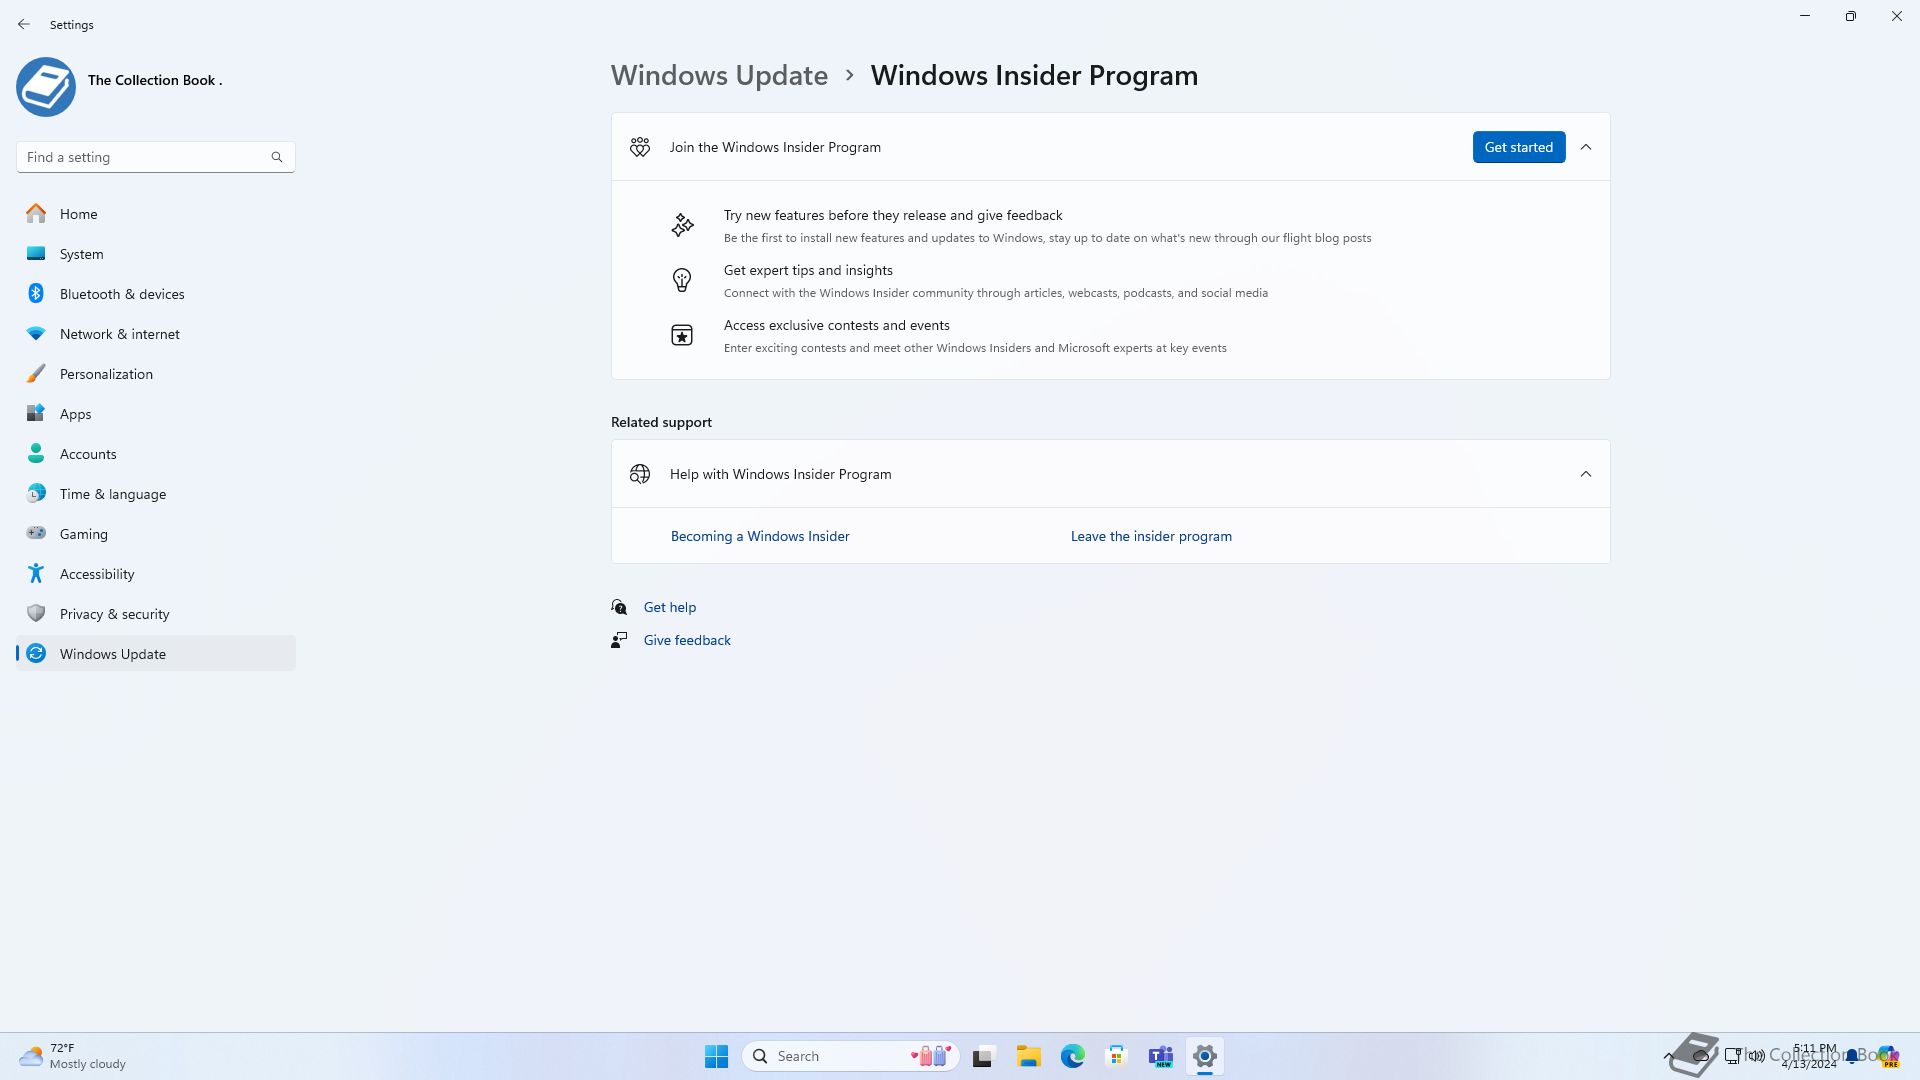The image size is (1920, 1080).
Task: Collapse Help with Windows Insider Program section
Action: (x=1586, y=474)
